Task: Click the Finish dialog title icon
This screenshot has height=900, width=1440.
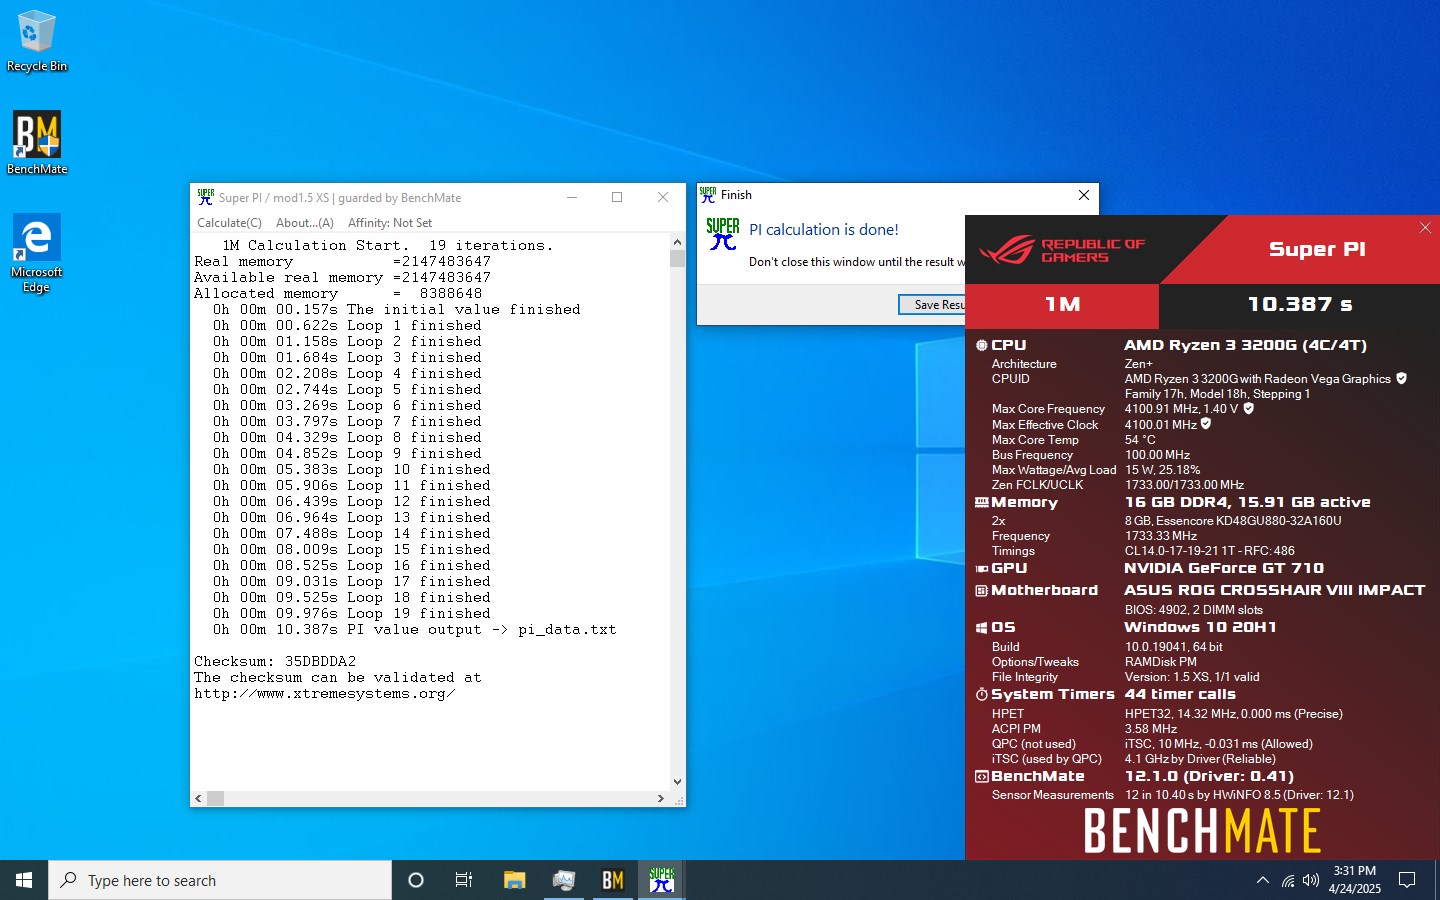Action: pos(708,195)
